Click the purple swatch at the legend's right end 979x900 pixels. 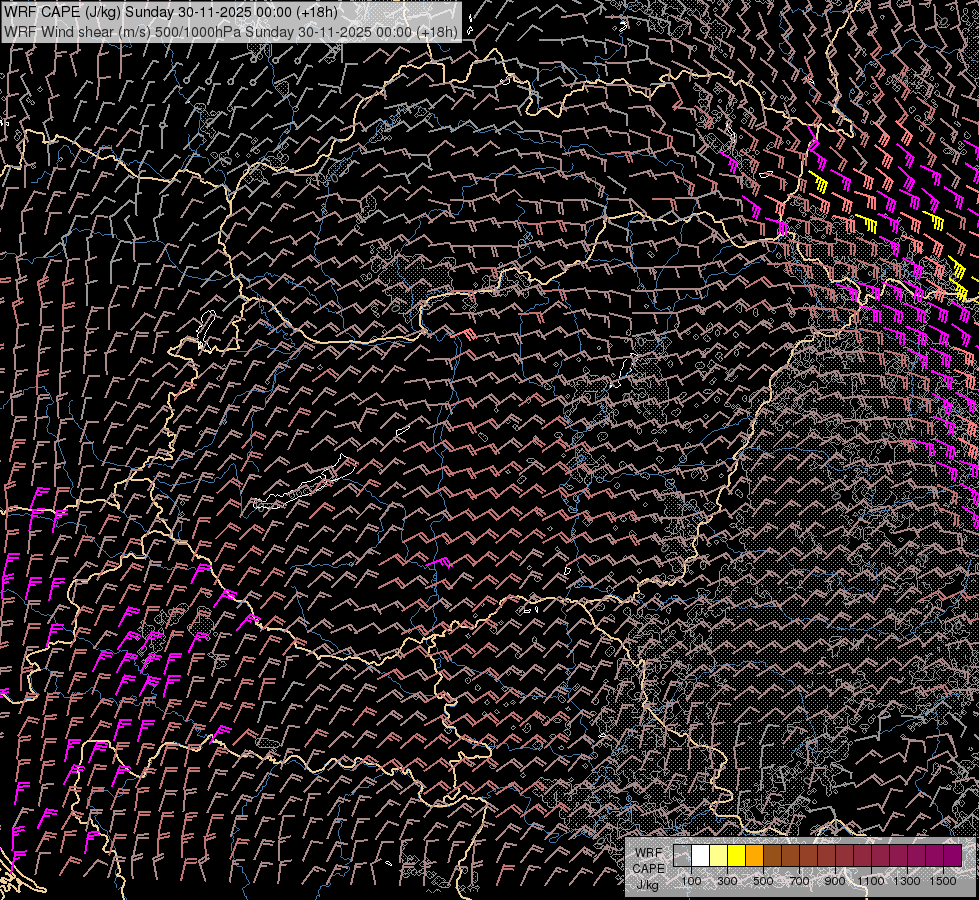point(952,856)
